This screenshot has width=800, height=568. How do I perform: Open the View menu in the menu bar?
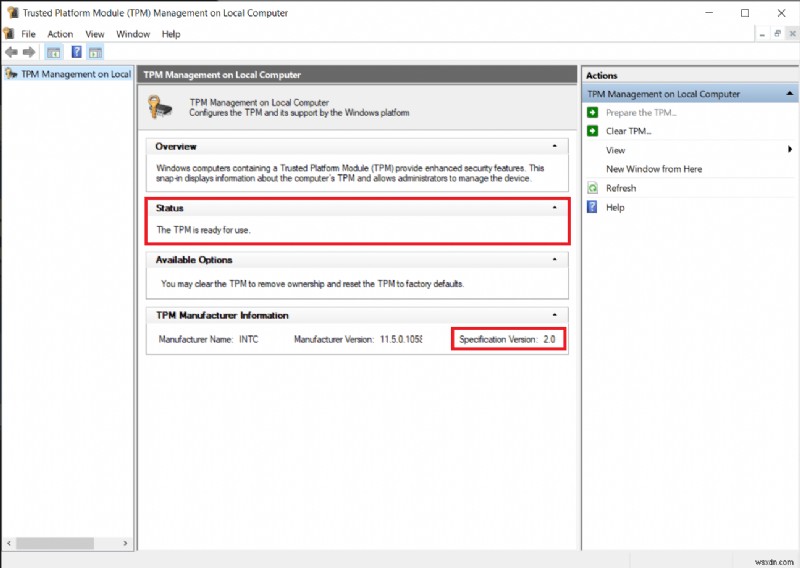pos(94,34)
